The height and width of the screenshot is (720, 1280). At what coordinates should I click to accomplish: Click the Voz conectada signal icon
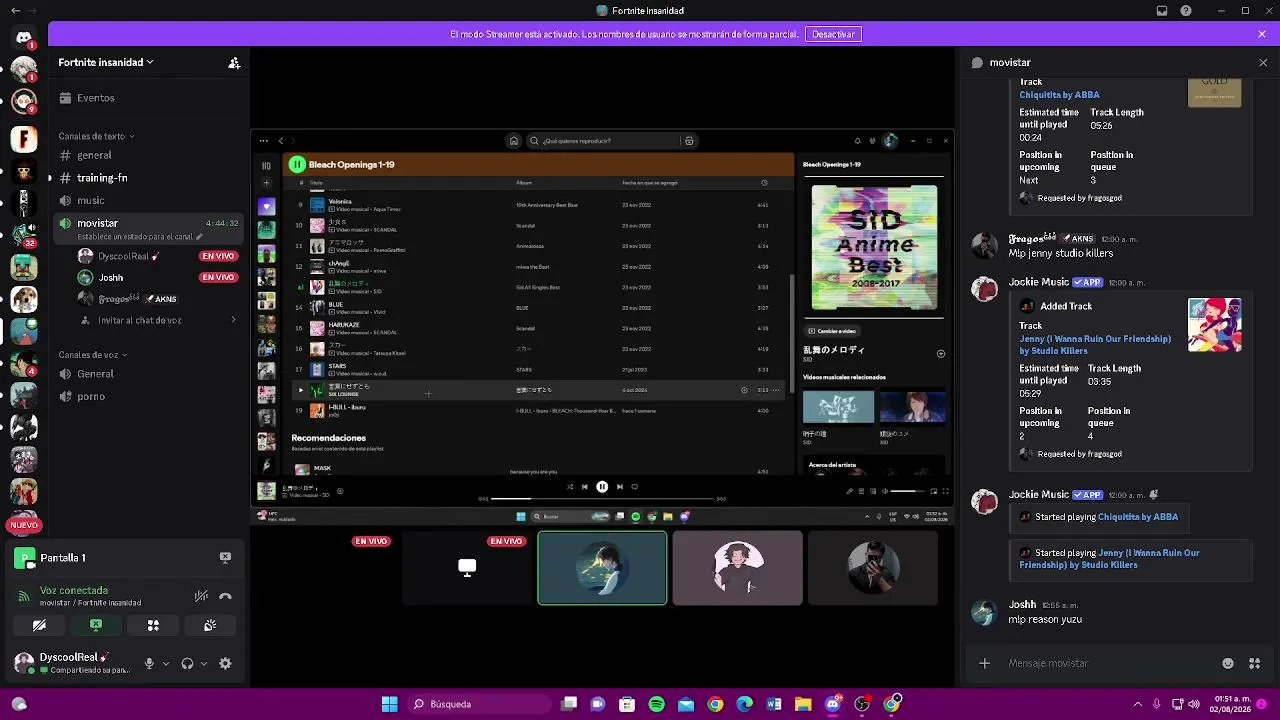pos(24,596)
